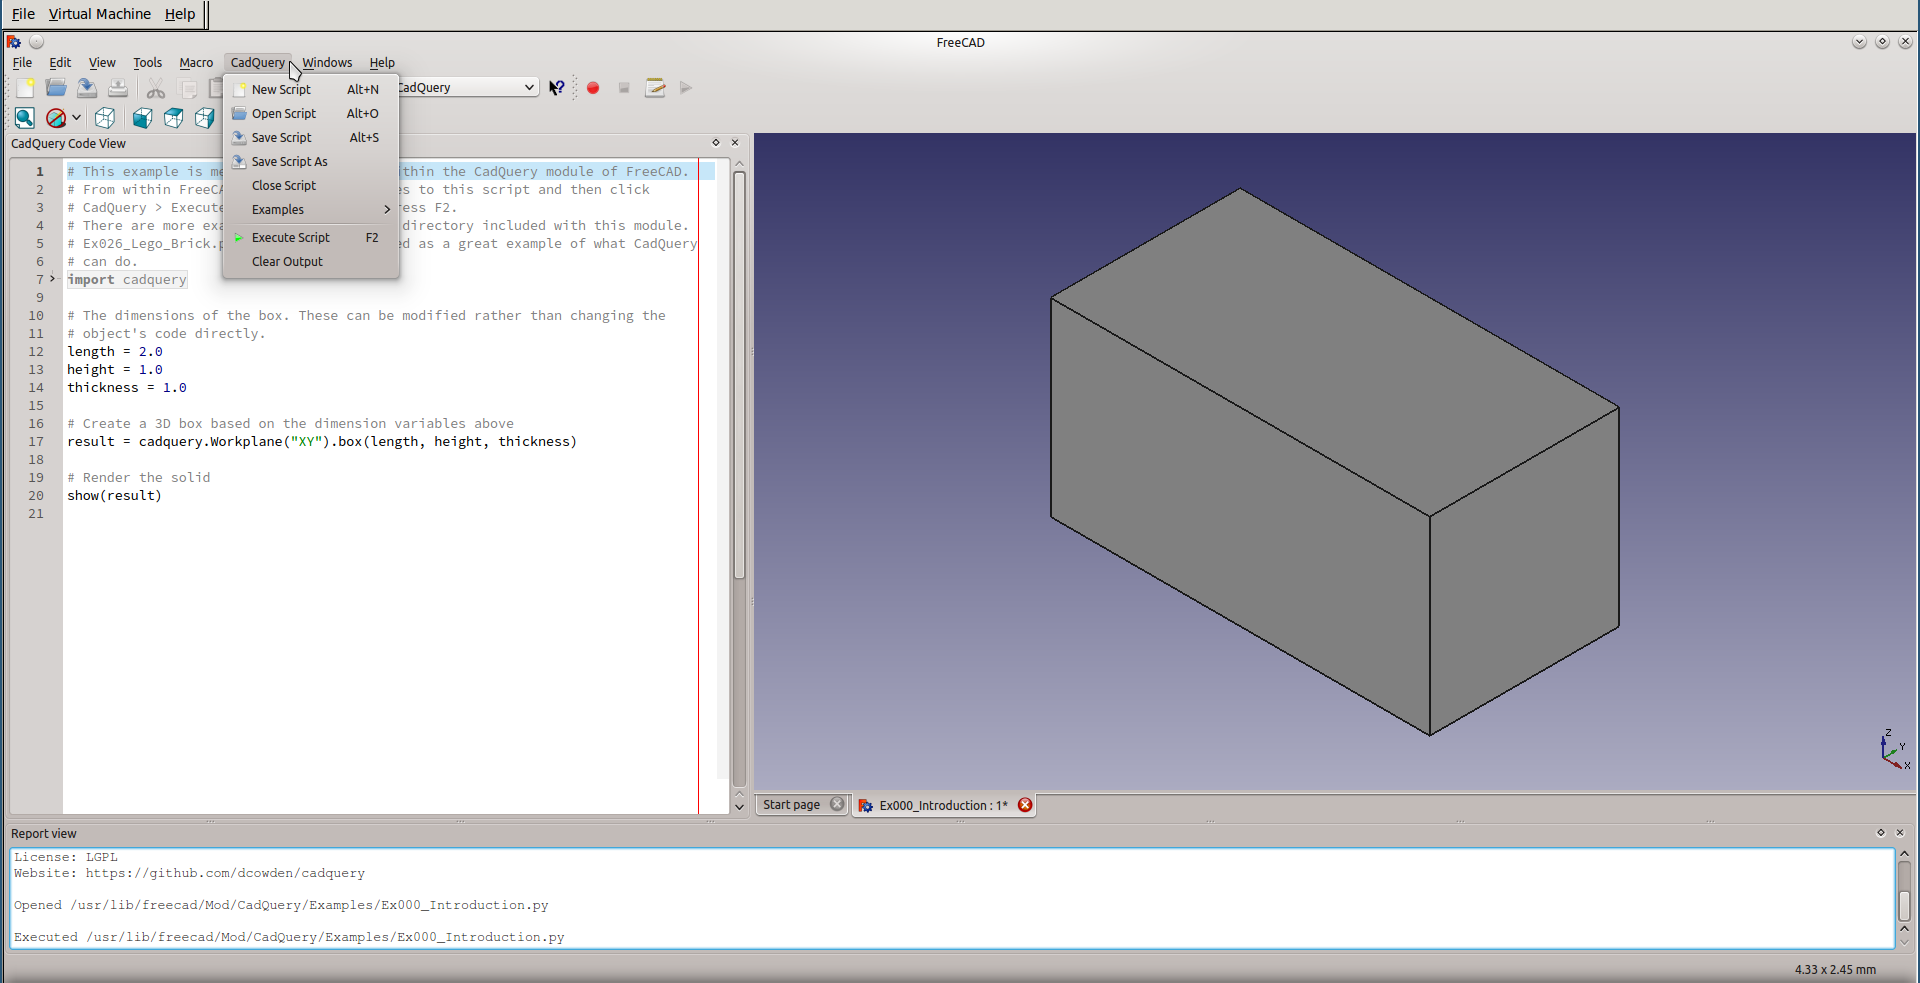Open the Edit menu
Viewport: 1920px width, 983px height.
tap(60, 62)
